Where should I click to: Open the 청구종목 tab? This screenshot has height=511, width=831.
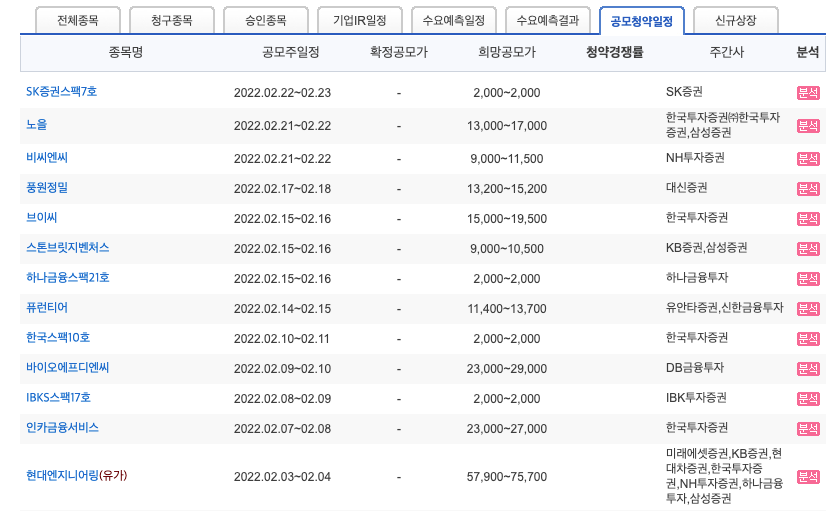pos(172,21)
